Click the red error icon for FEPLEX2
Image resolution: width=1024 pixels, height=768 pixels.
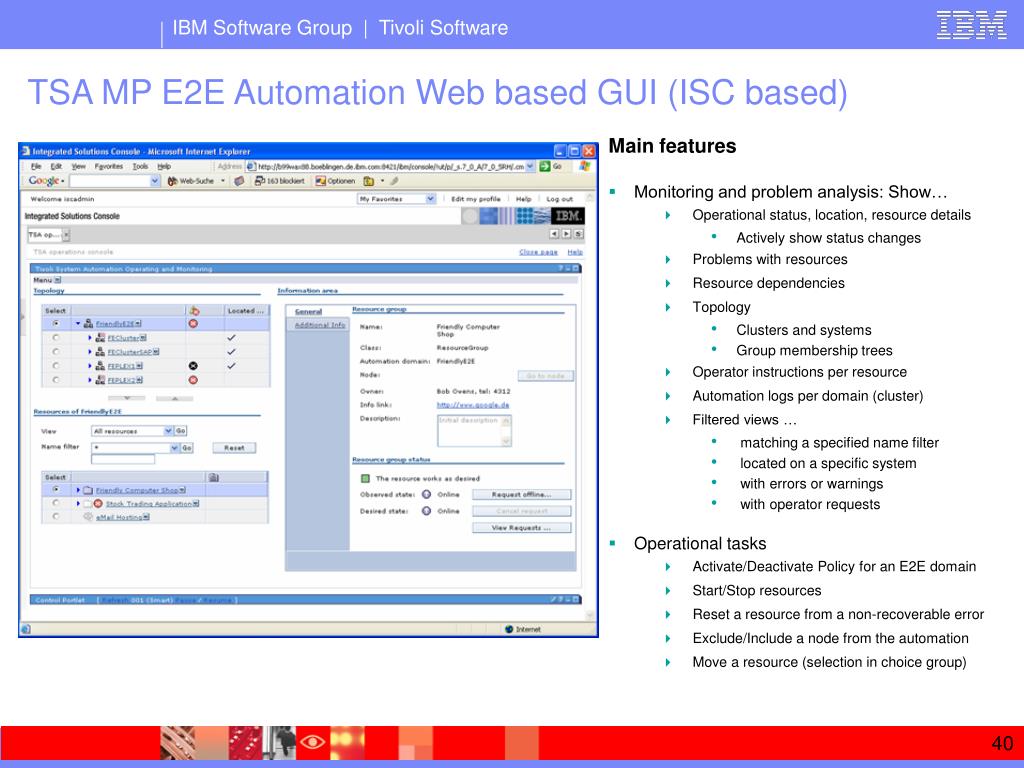point(193,379)
